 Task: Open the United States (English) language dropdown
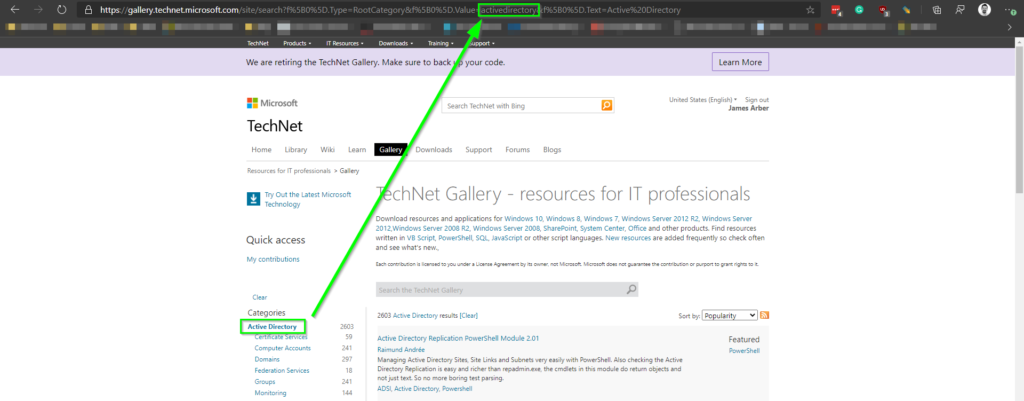[703, 100]
